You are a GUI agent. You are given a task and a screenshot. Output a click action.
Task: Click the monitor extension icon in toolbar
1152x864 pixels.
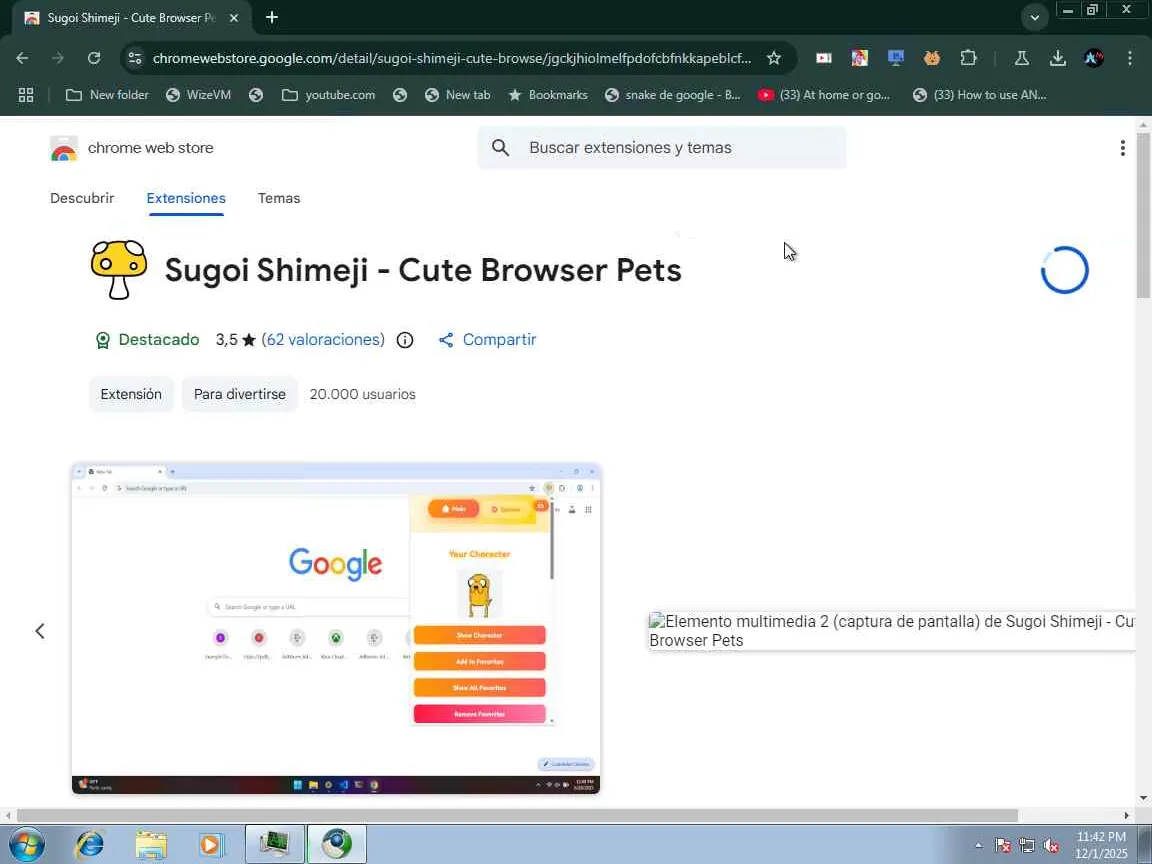coord(896,58)
